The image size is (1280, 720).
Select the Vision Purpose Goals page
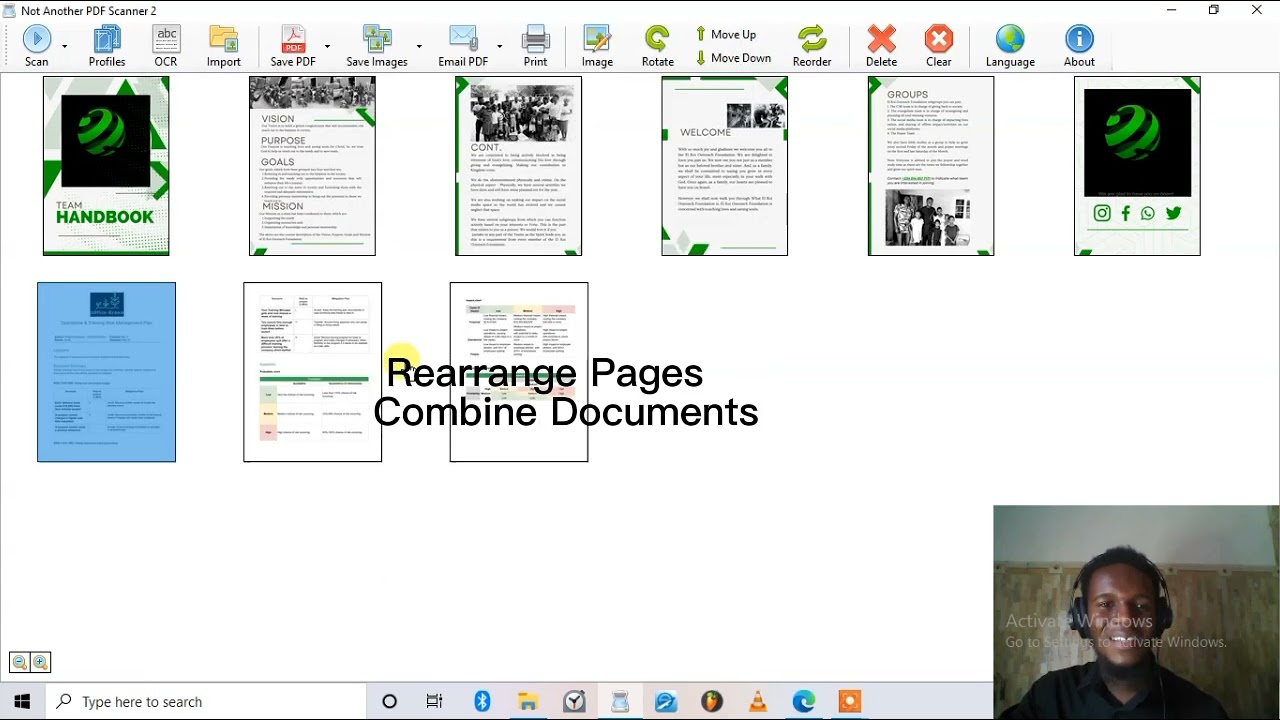(312, 166)
